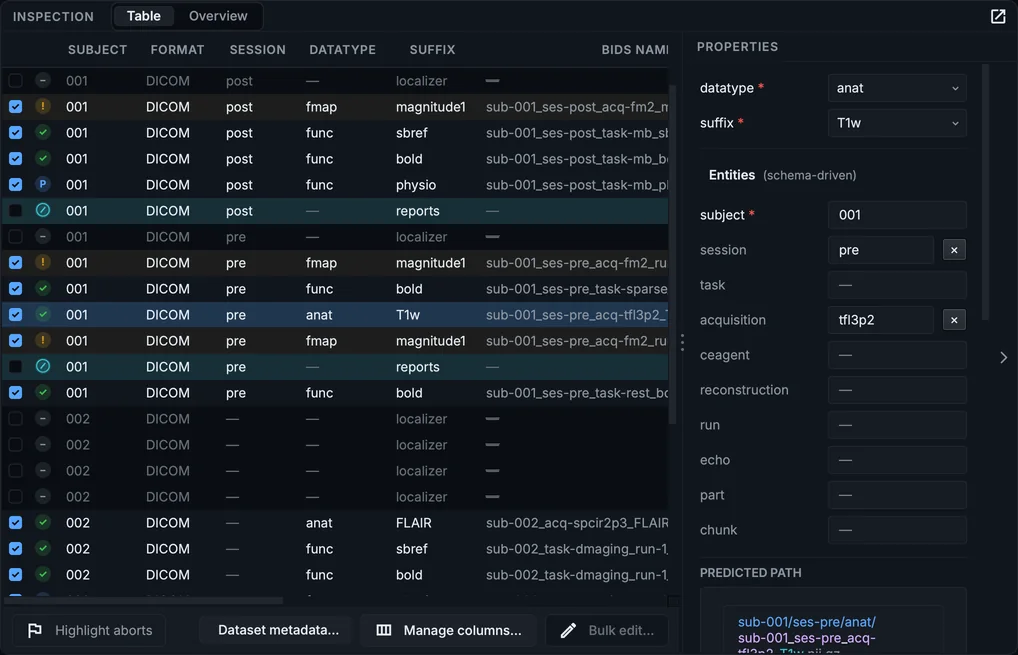Expand the side panel with the right chevron
Viewport: 1018px width, 655px height.
(1004, 357)
